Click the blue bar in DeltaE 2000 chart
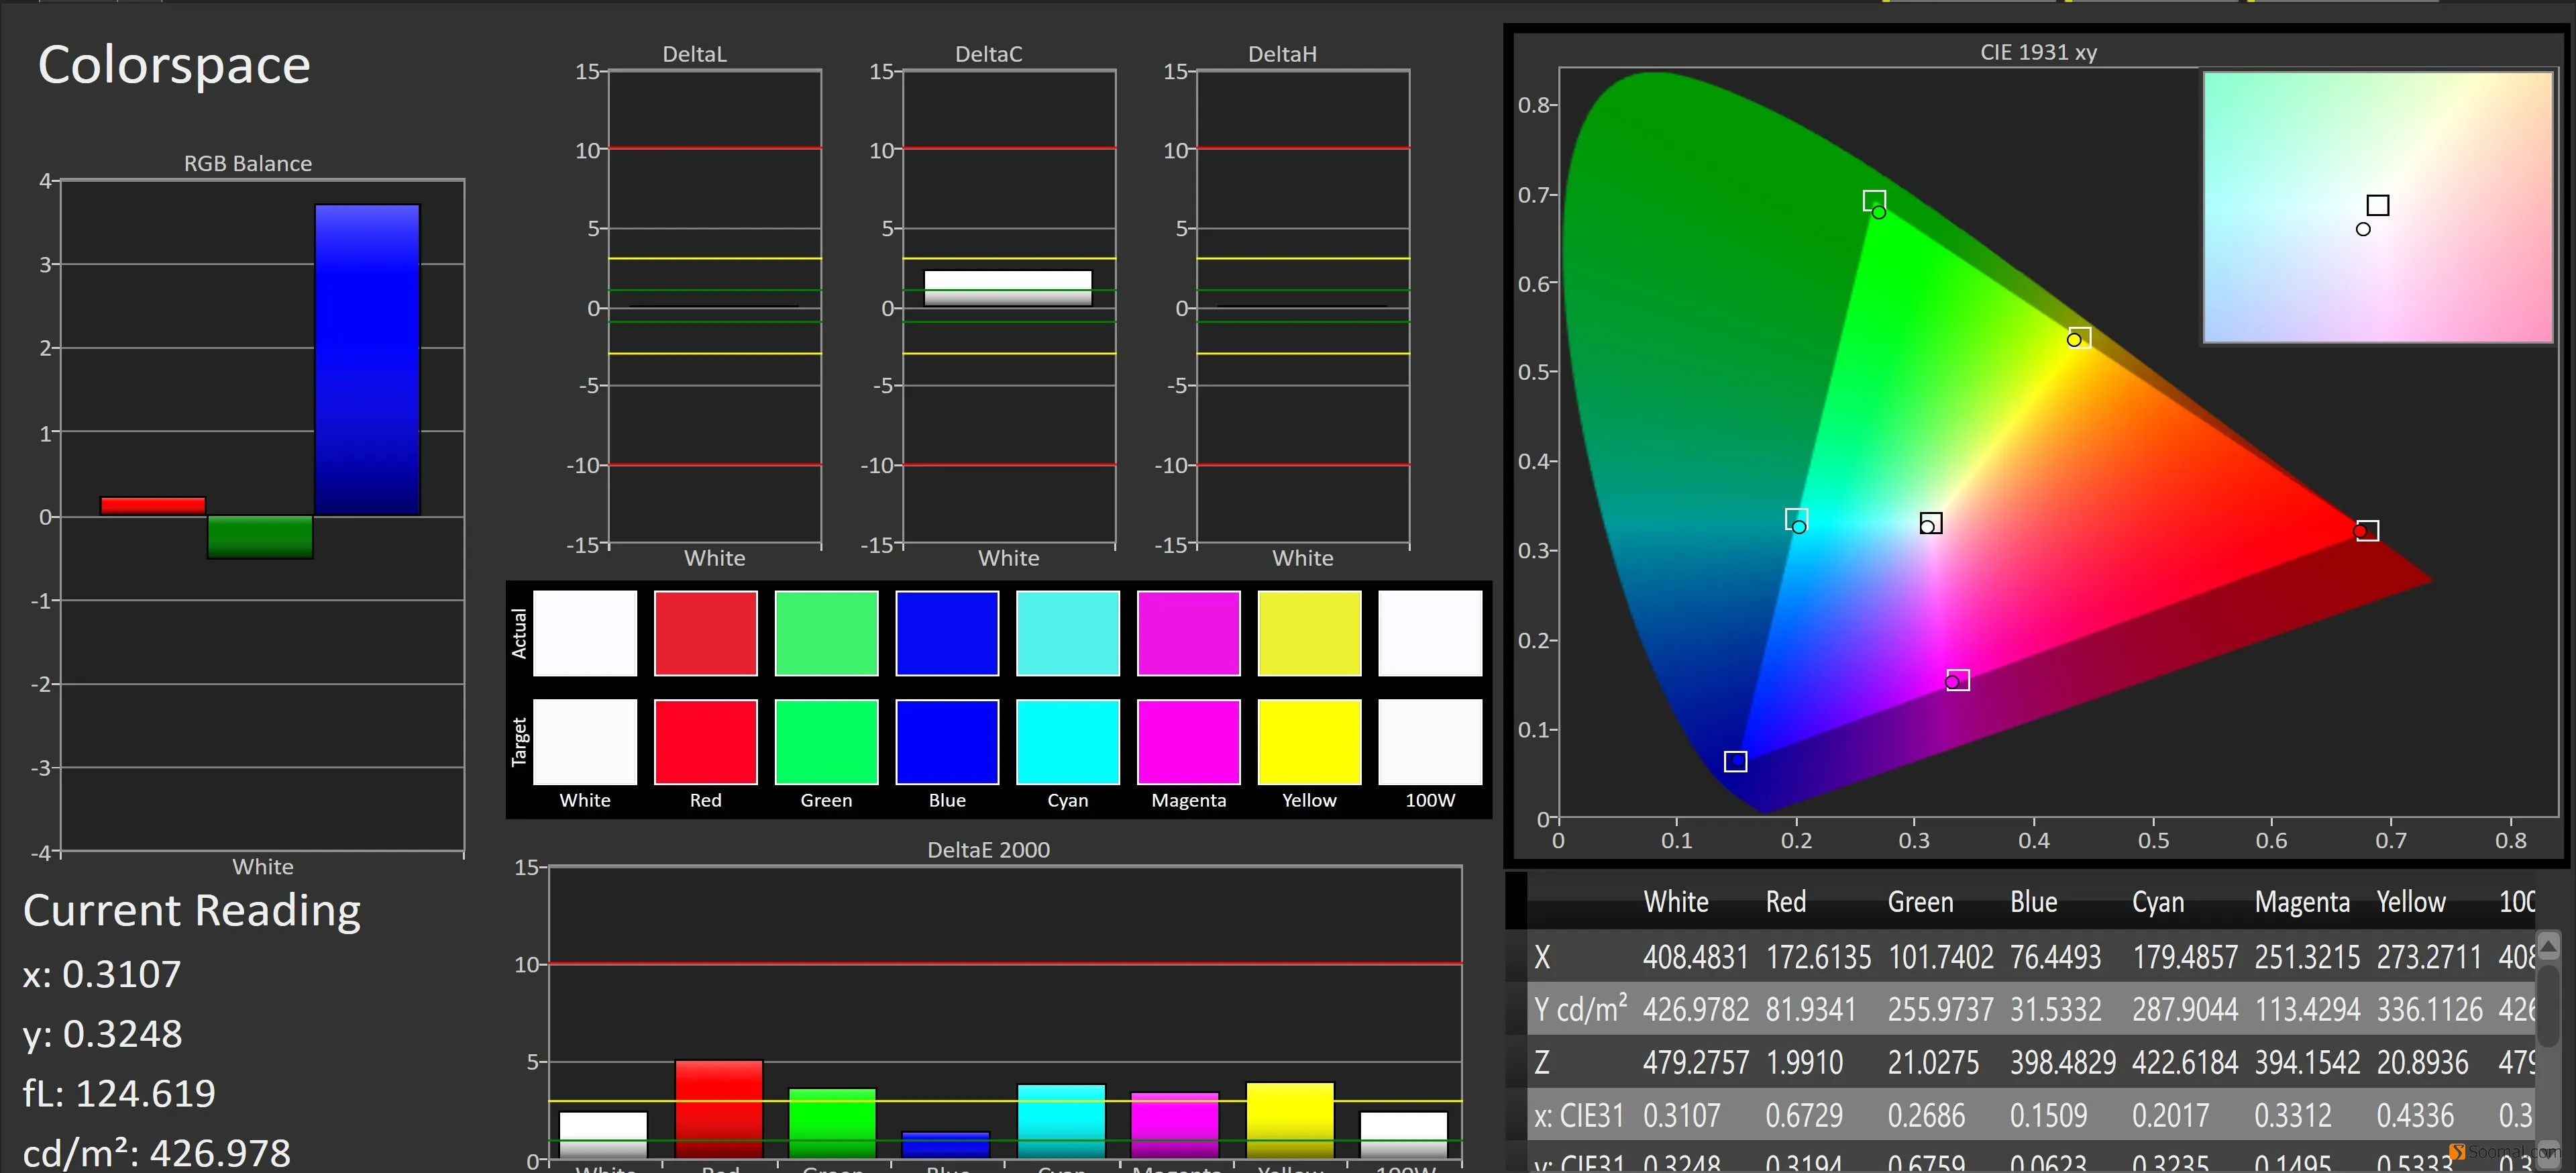 [x=946, y=1145]
